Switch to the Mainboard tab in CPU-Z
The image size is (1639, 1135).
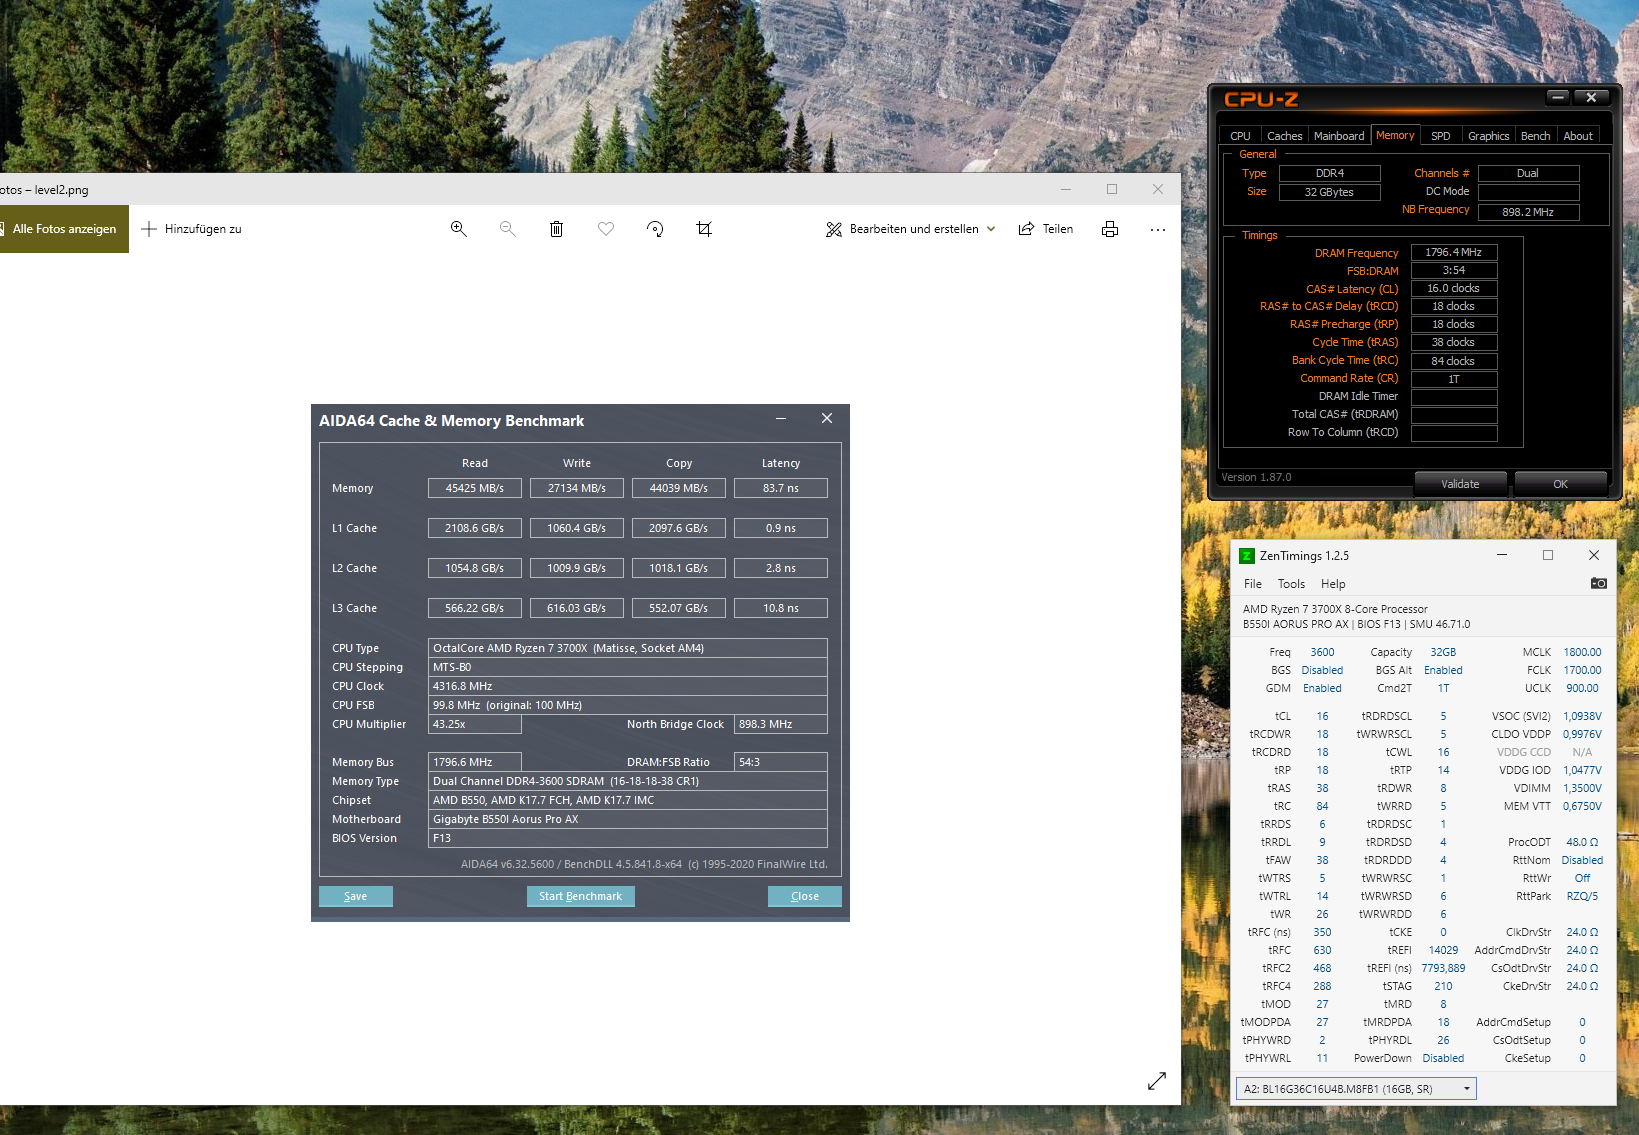[1339, 136]
